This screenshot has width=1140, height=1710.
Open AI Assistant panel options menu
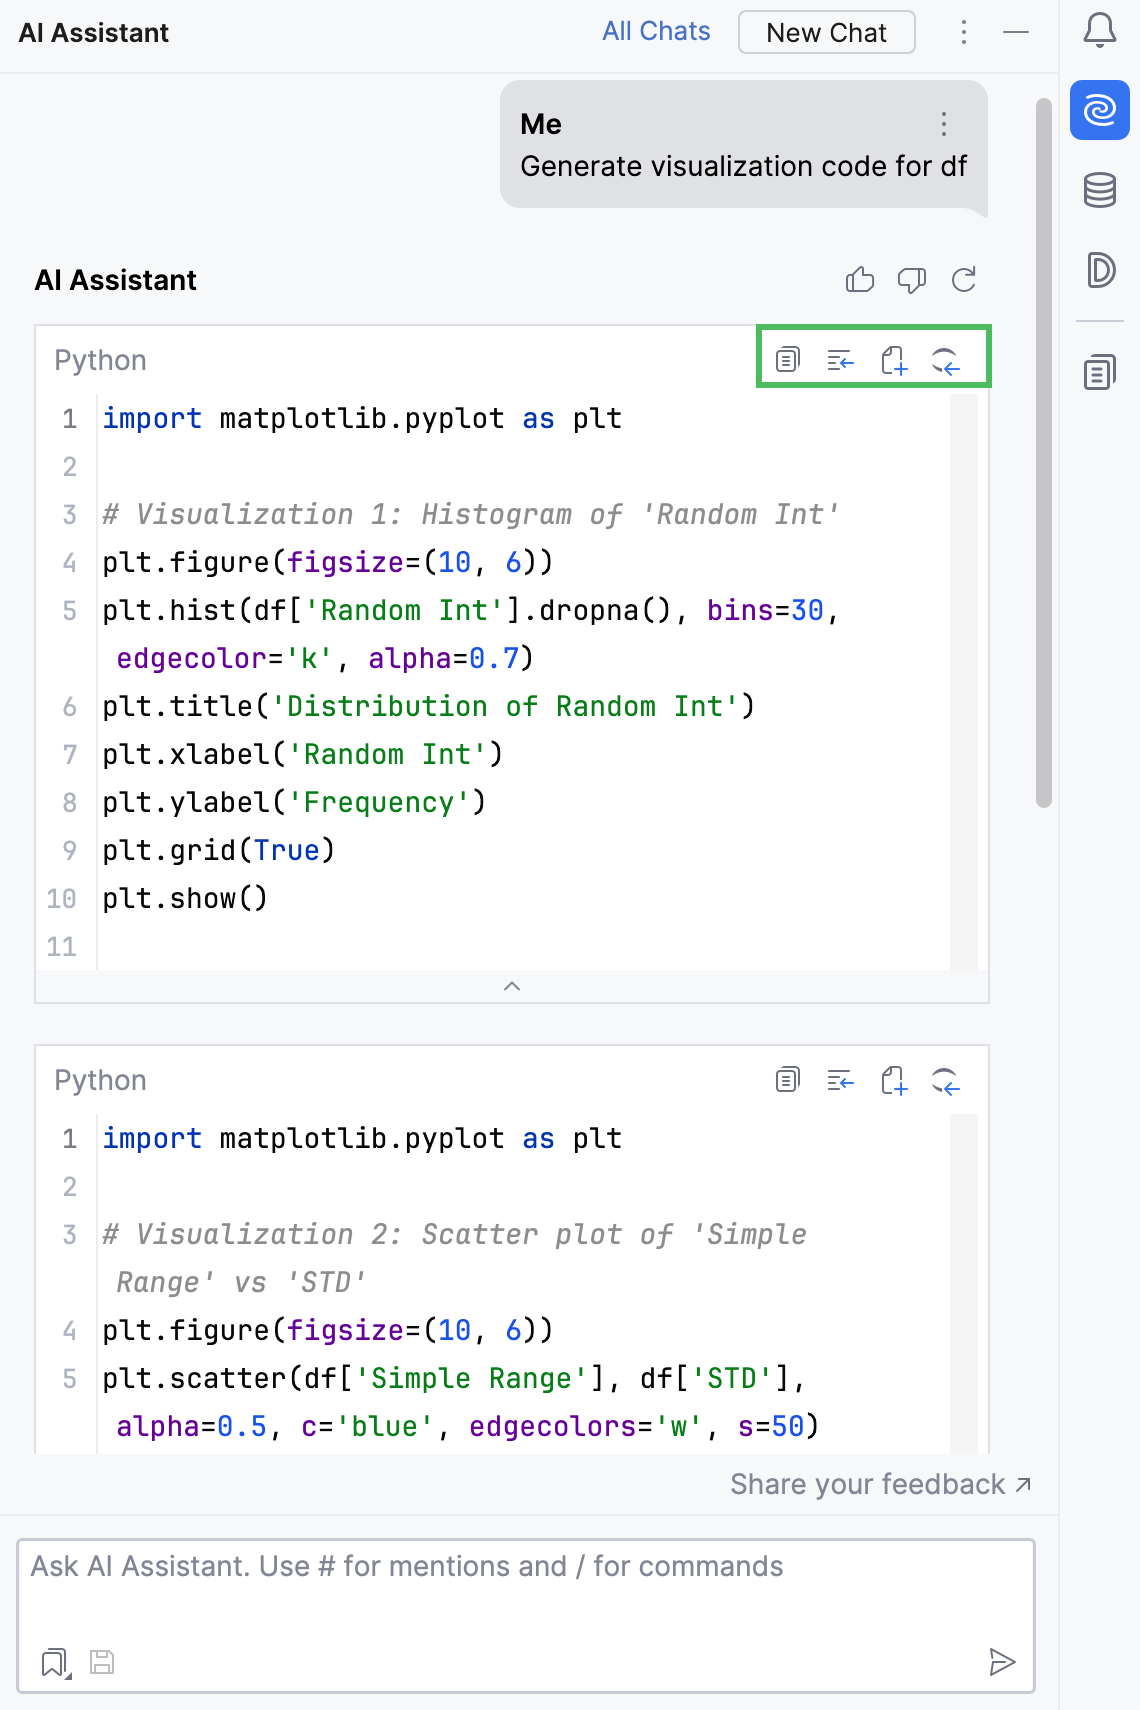(x=964, y=32)
